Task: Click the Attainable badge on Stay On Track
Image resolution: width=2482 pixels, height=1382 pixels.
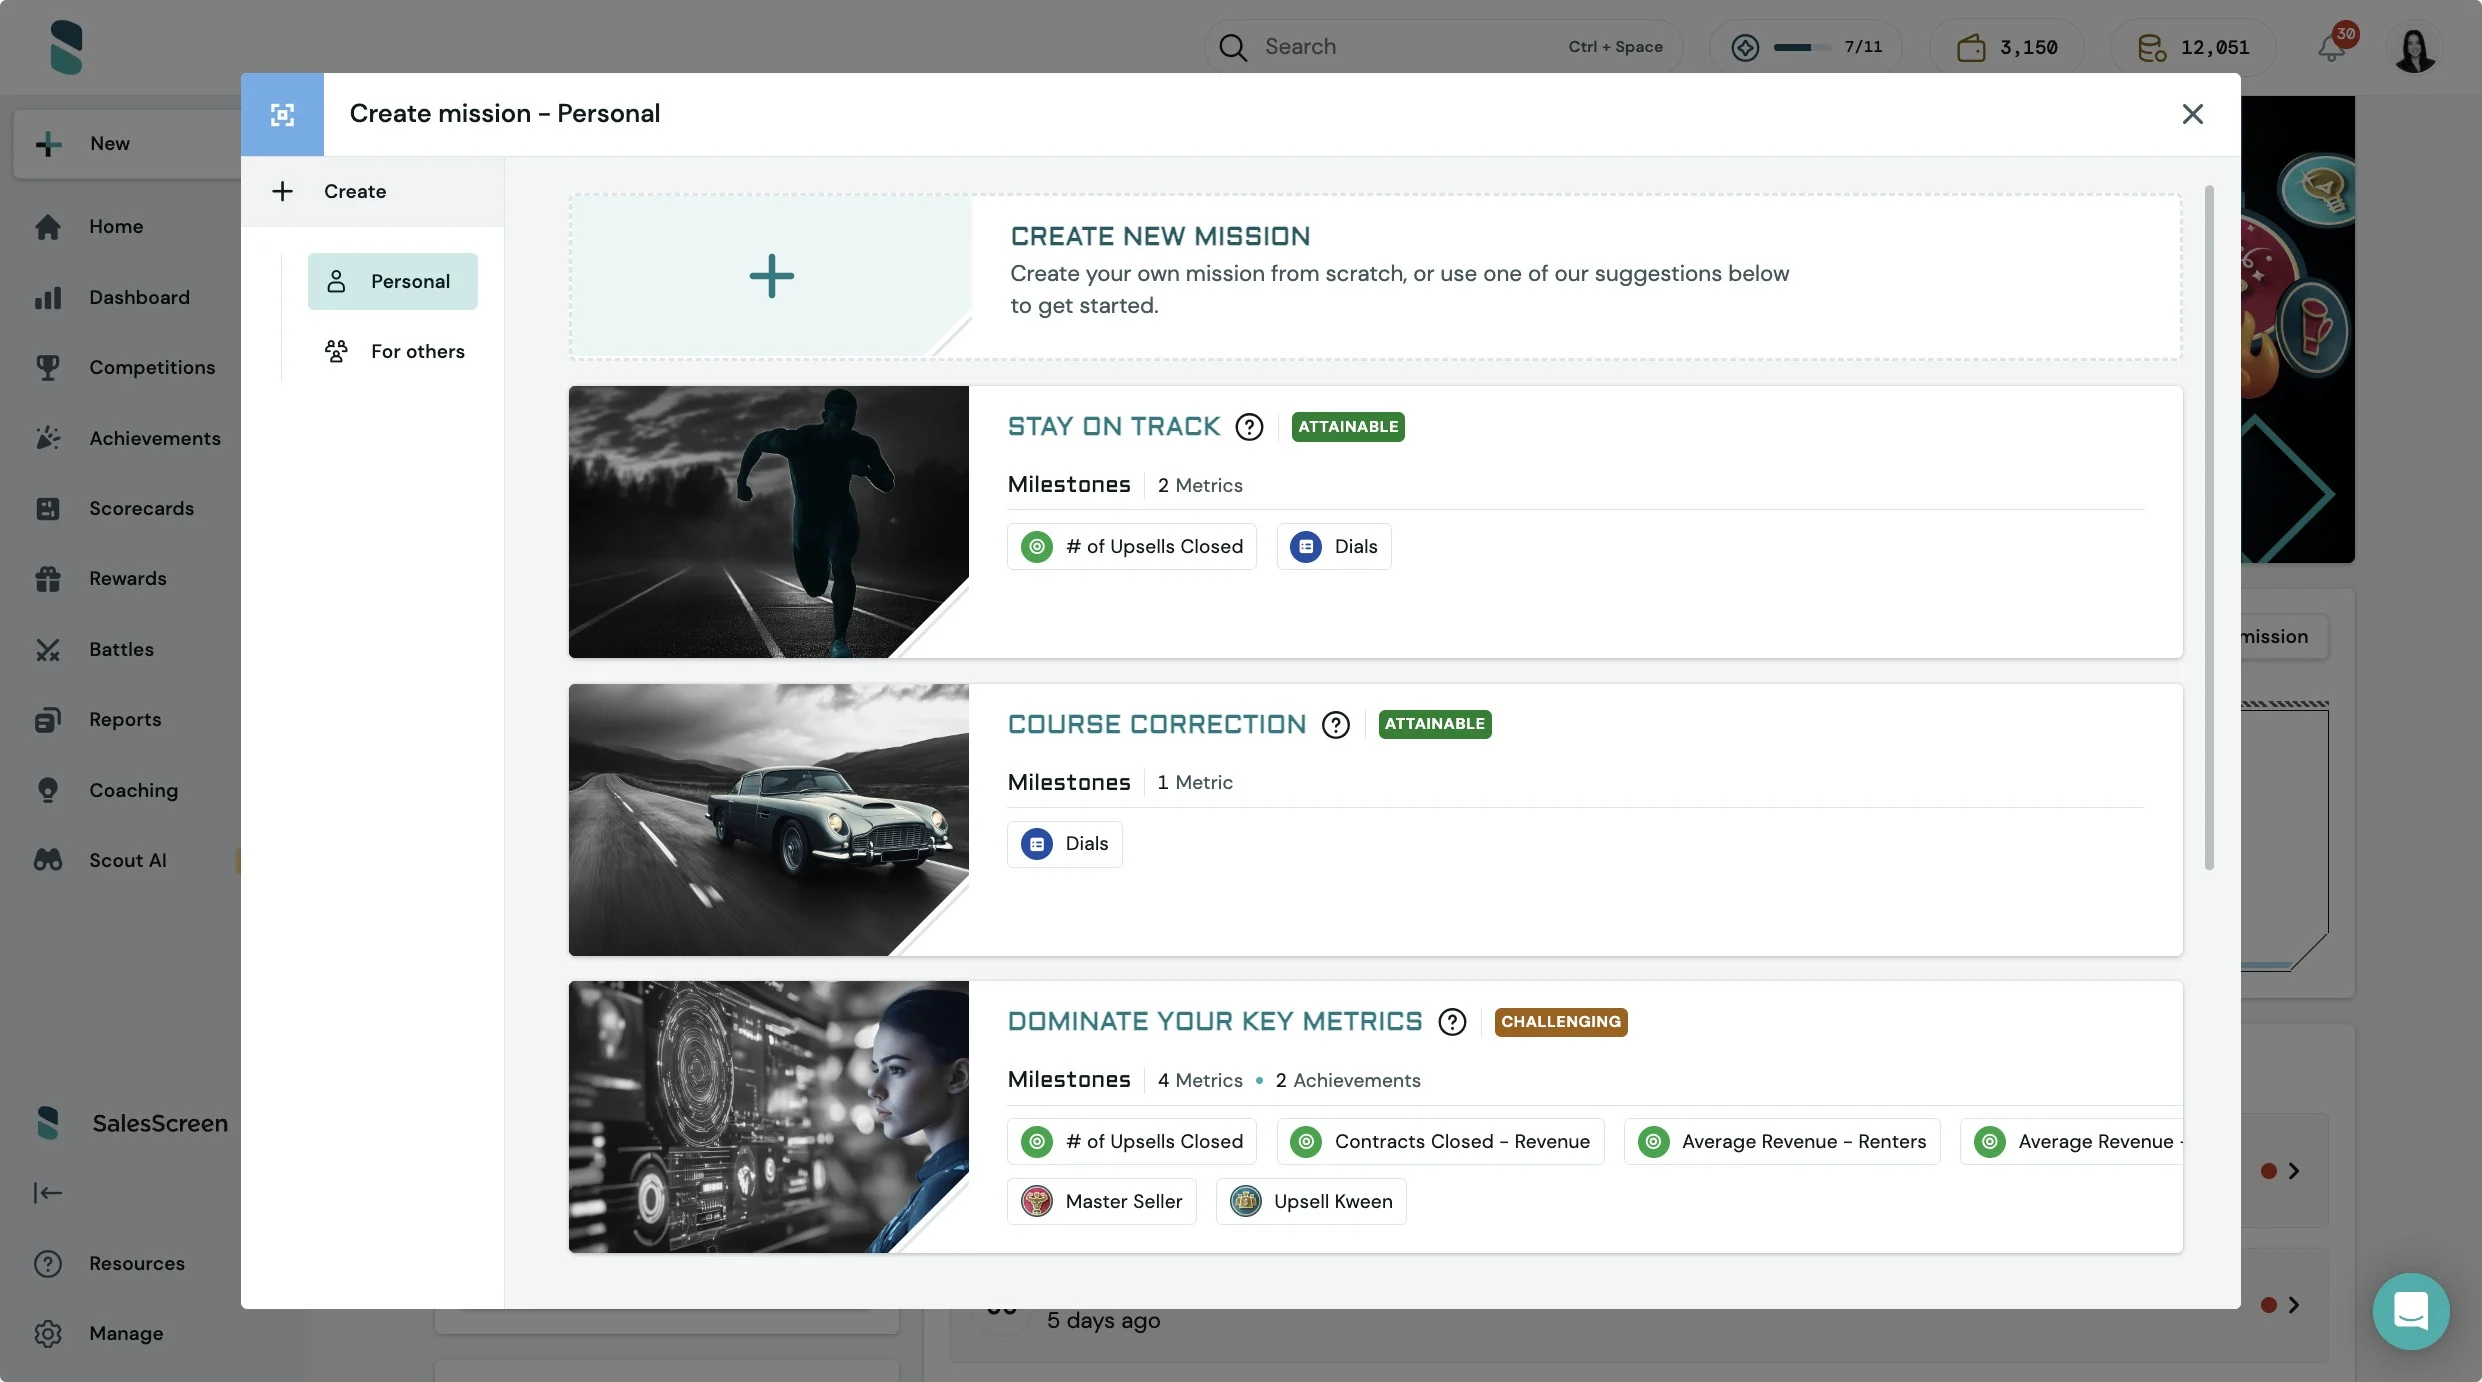Action: click(x=1348, y=427)
